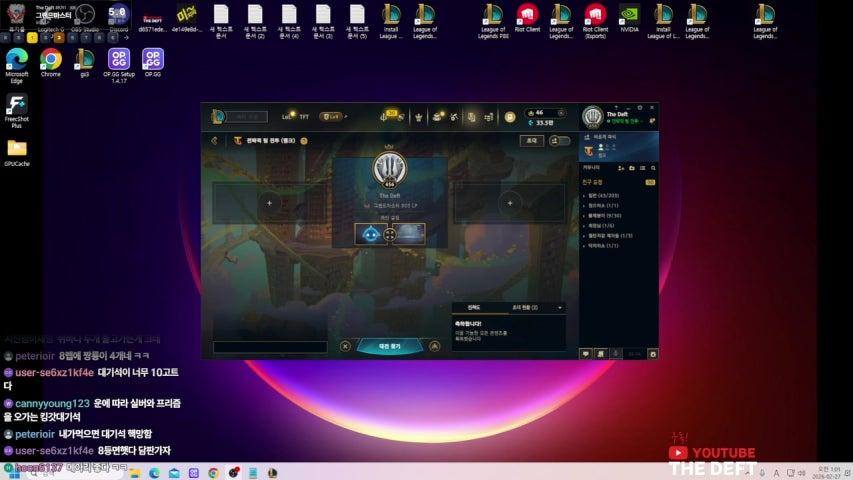
Task: Open the crown icon in League client navbar
Action: click(x=418, y=117)
